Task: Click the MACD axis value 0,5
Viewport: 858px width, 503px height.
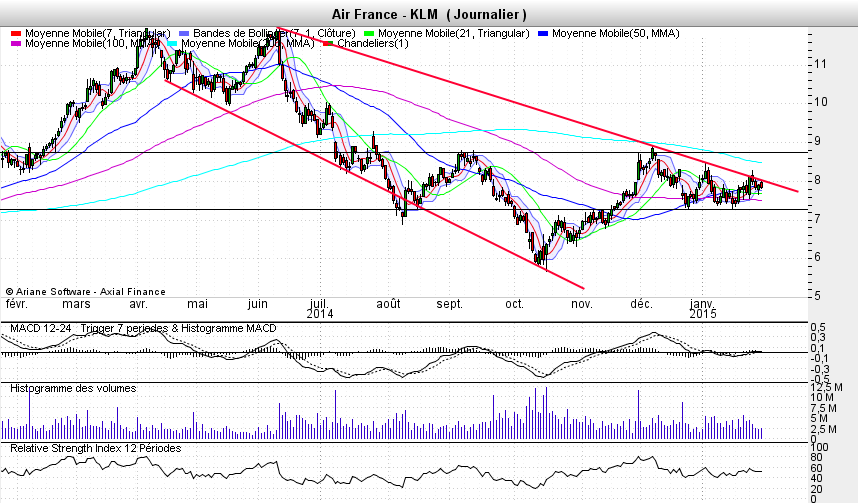Action: (818, 328)
